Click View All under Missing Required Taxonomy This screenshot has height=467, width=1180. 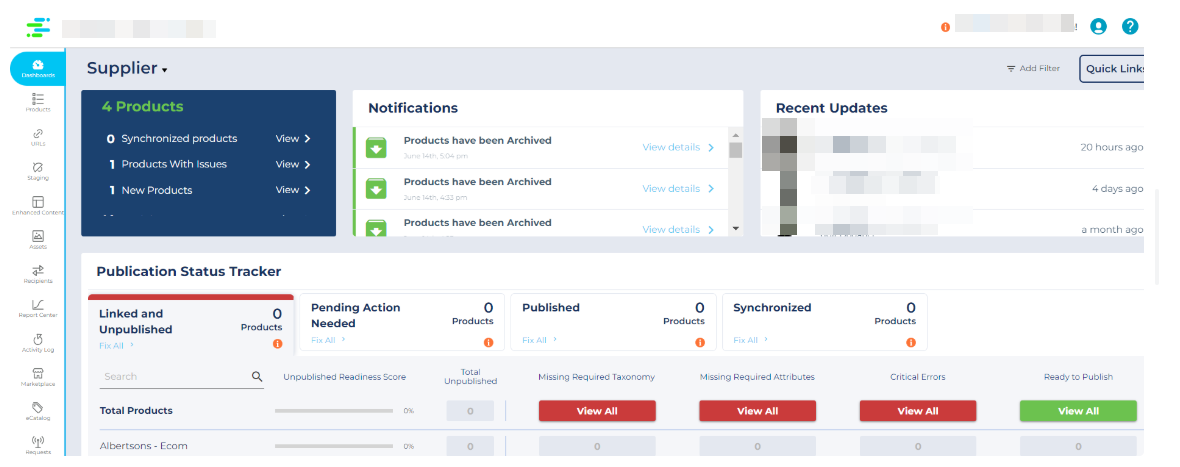(x=597, y=411)
